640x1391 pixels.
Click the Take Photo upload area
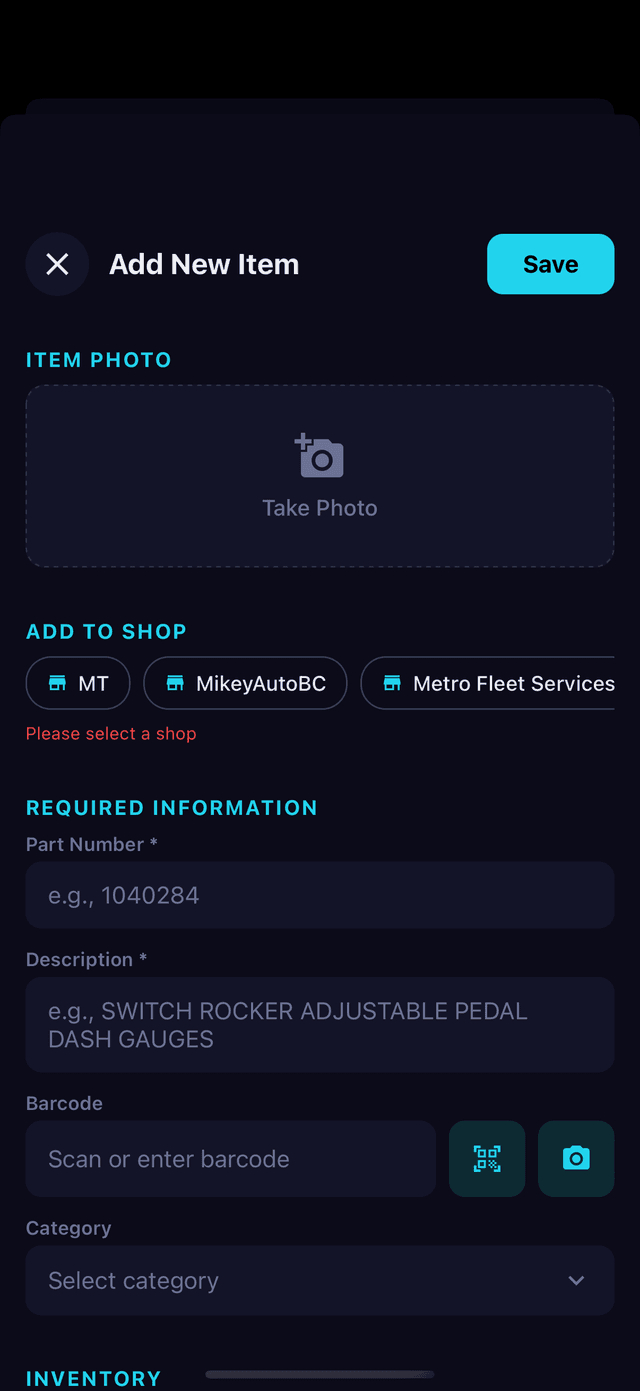[x=319, y=475]
